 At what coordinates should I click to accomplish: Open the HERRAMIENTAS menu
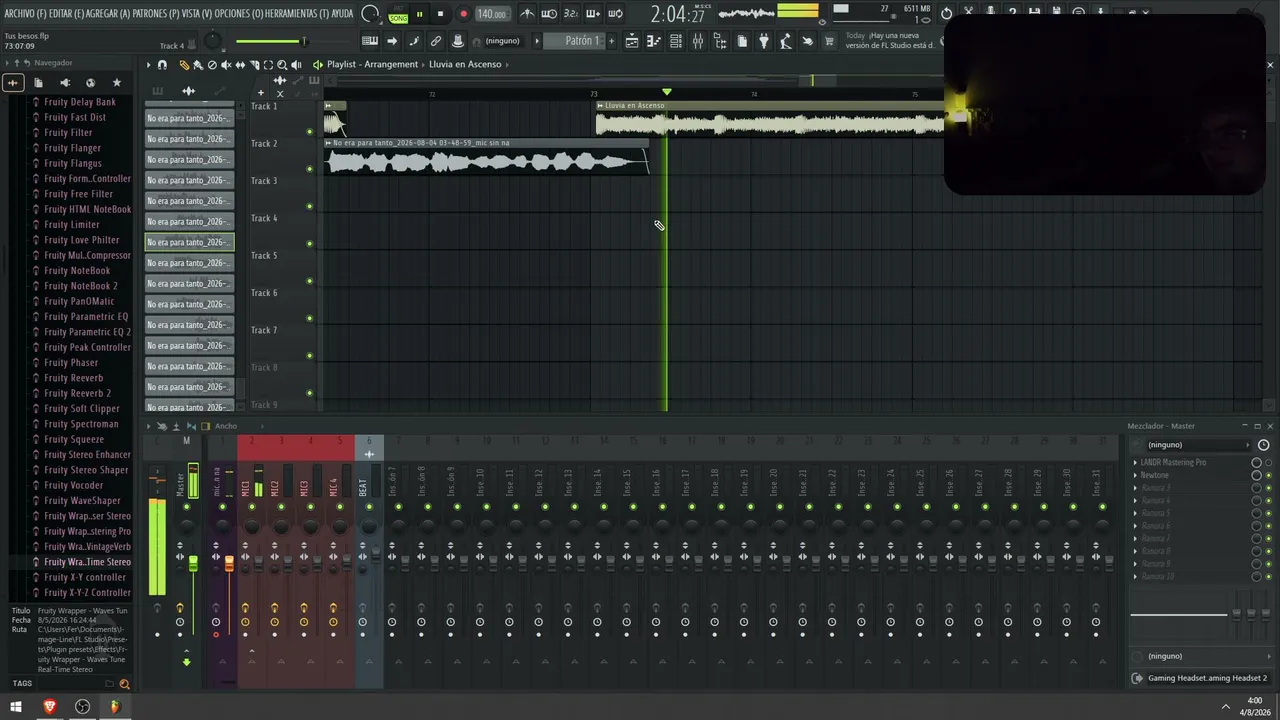pos(298,14)
